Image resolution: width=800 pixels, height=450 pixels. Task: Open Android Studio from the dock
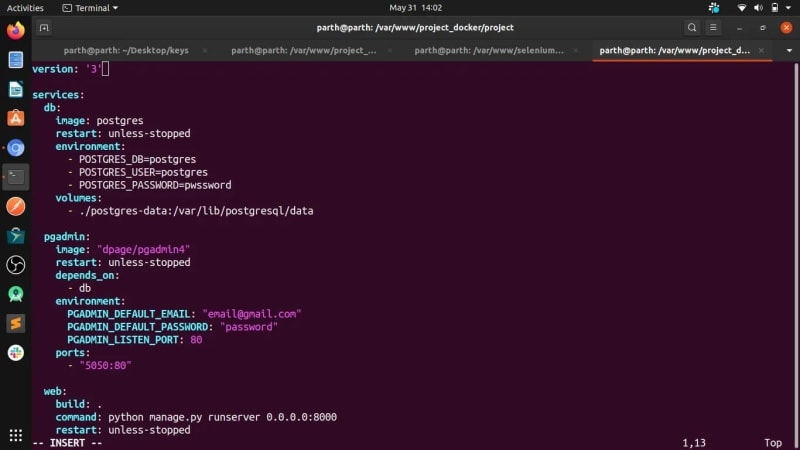[16, 294]
